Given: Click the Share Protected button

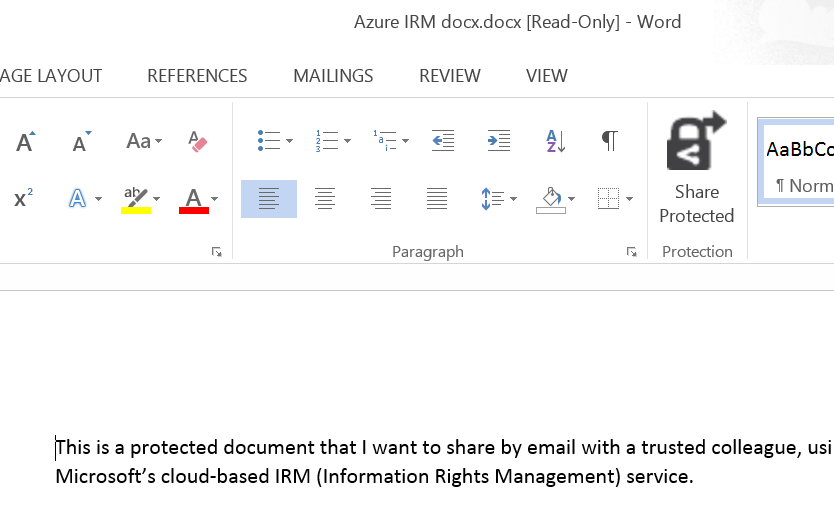Looking at the screenshot, I should pyautogui.click(x=697, y=168).
